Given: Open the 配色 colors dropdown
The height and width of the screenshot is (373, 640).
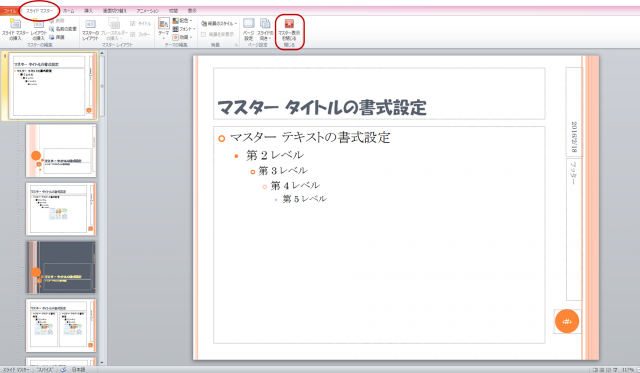Looking at the screenshot, I should (182, 21).
